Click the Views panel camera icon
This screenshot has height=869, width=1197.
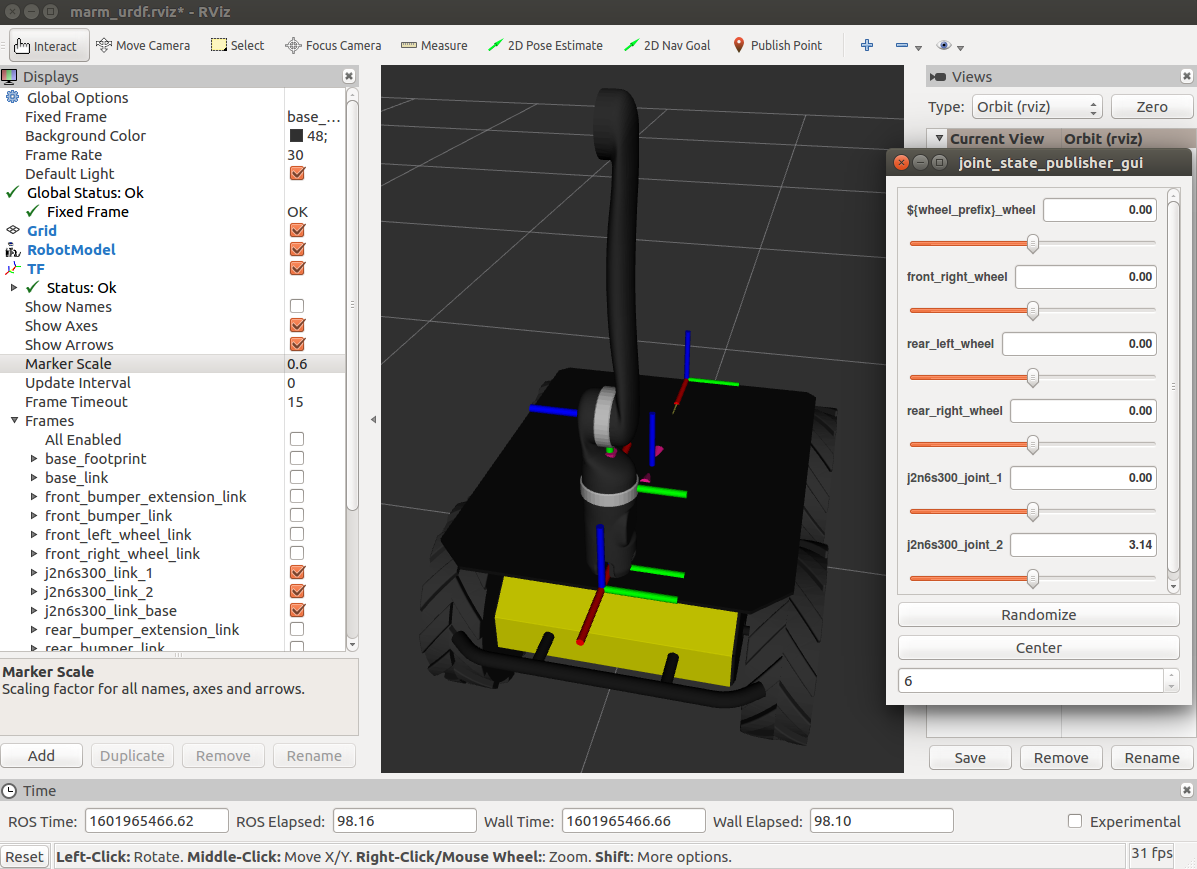click(938, 76)
